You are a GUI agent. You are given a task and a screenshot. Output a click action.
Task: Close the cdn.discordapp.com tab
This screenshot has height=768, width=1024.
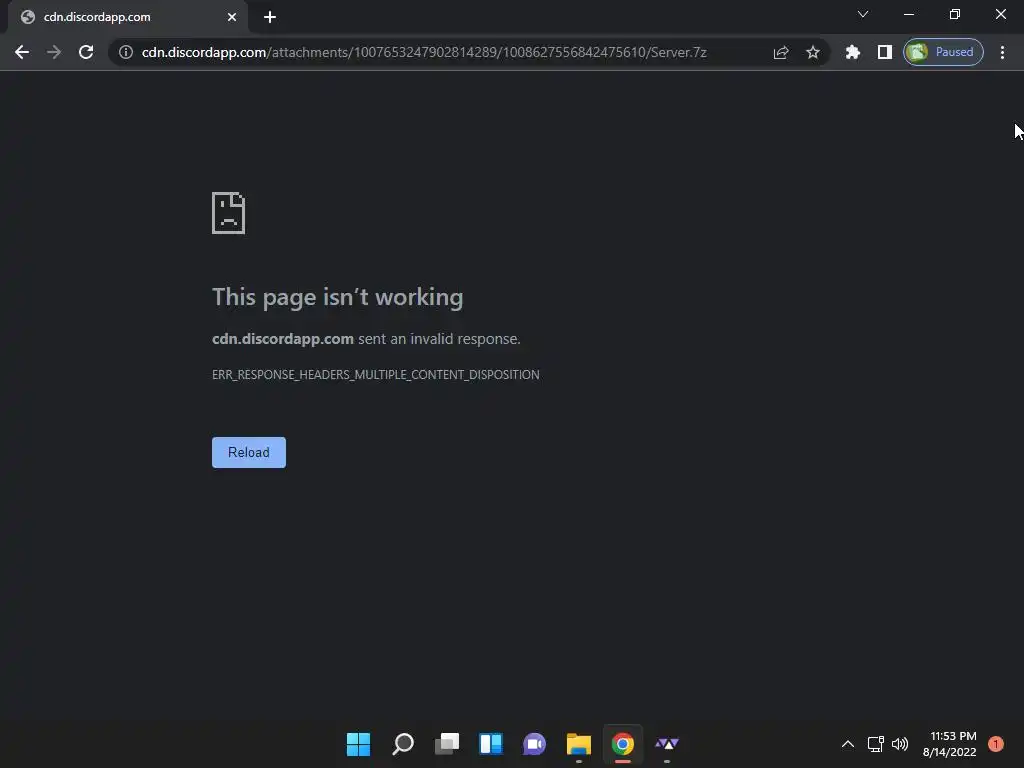point(232,17)
